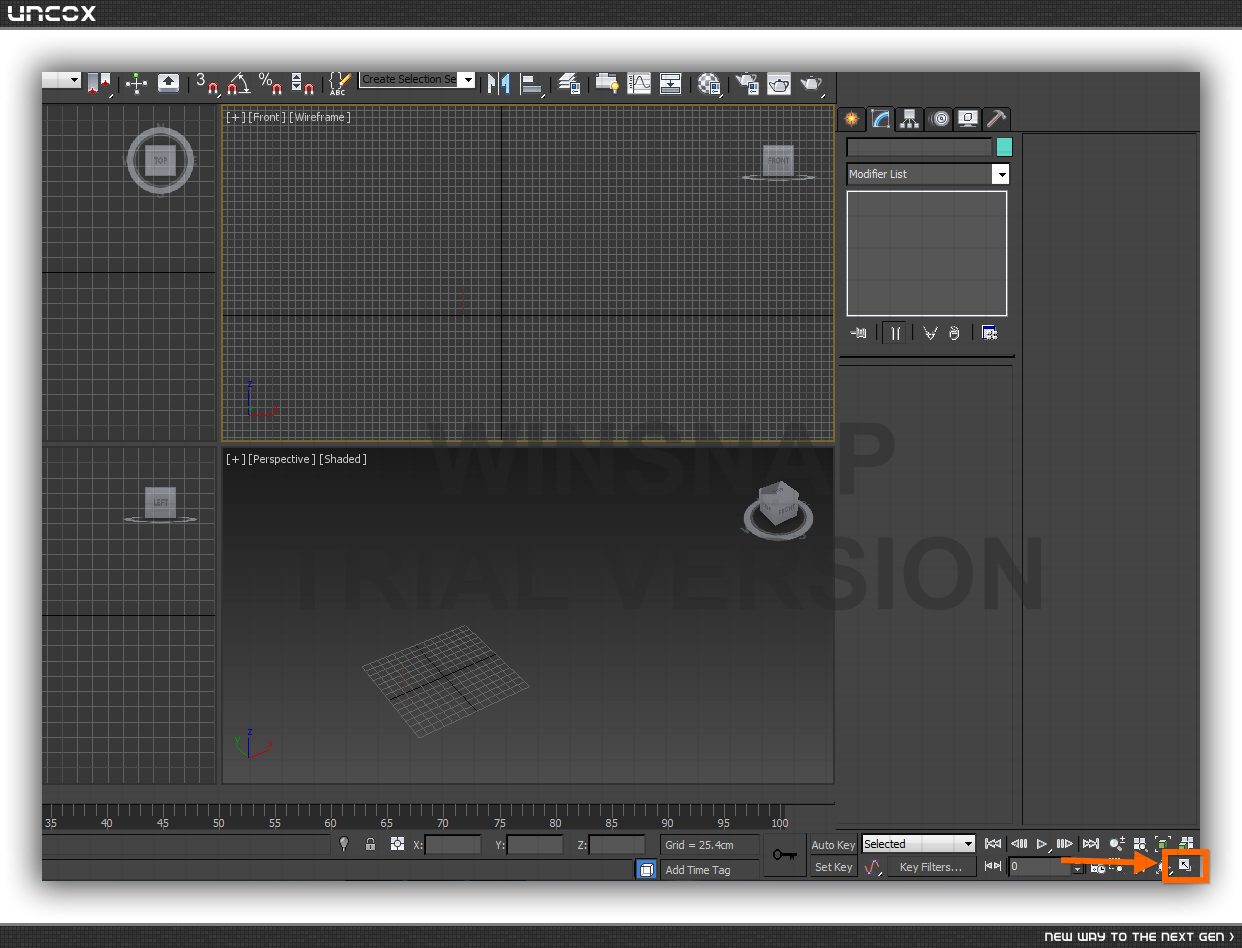Open the [Perspective] viewport label menu
This screenshot has height=948, width=1242.
283,459
